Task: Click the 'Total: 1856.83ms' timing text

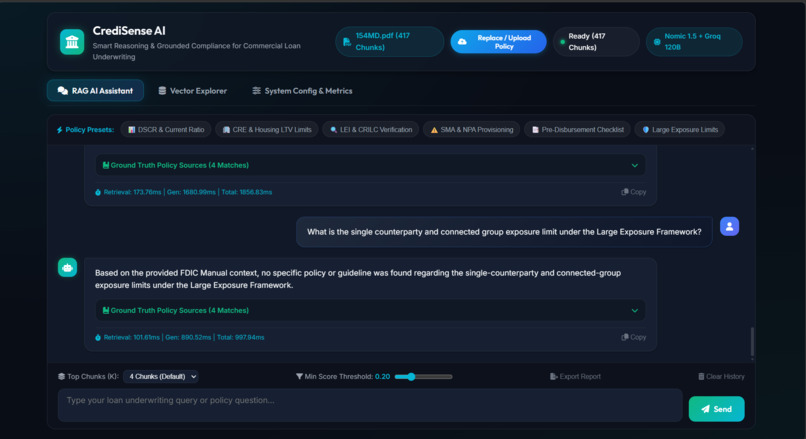Action: coord(247,192)
